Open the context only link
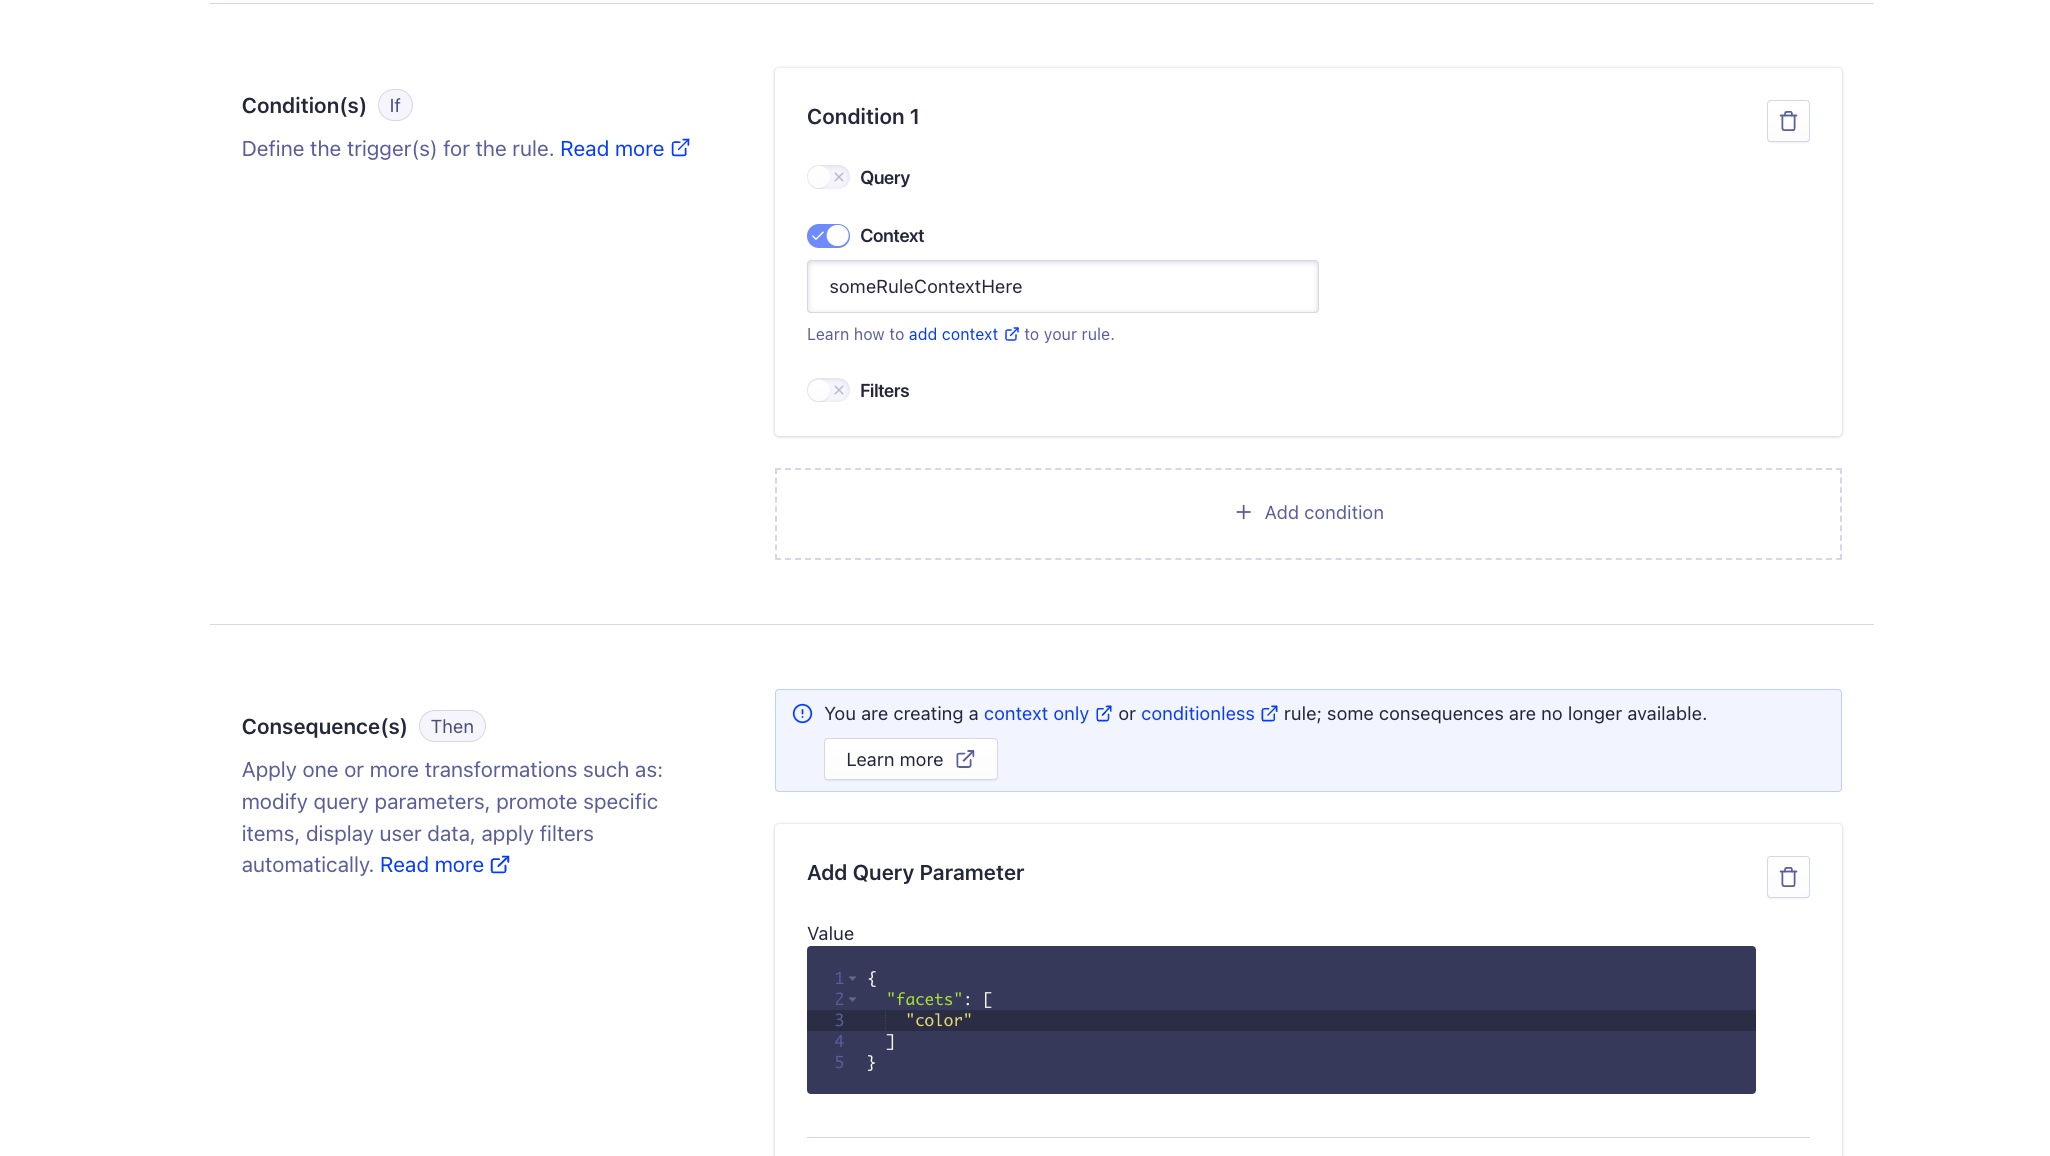This screenshot has width=2050, height=1156. (x=1048, y=714)
